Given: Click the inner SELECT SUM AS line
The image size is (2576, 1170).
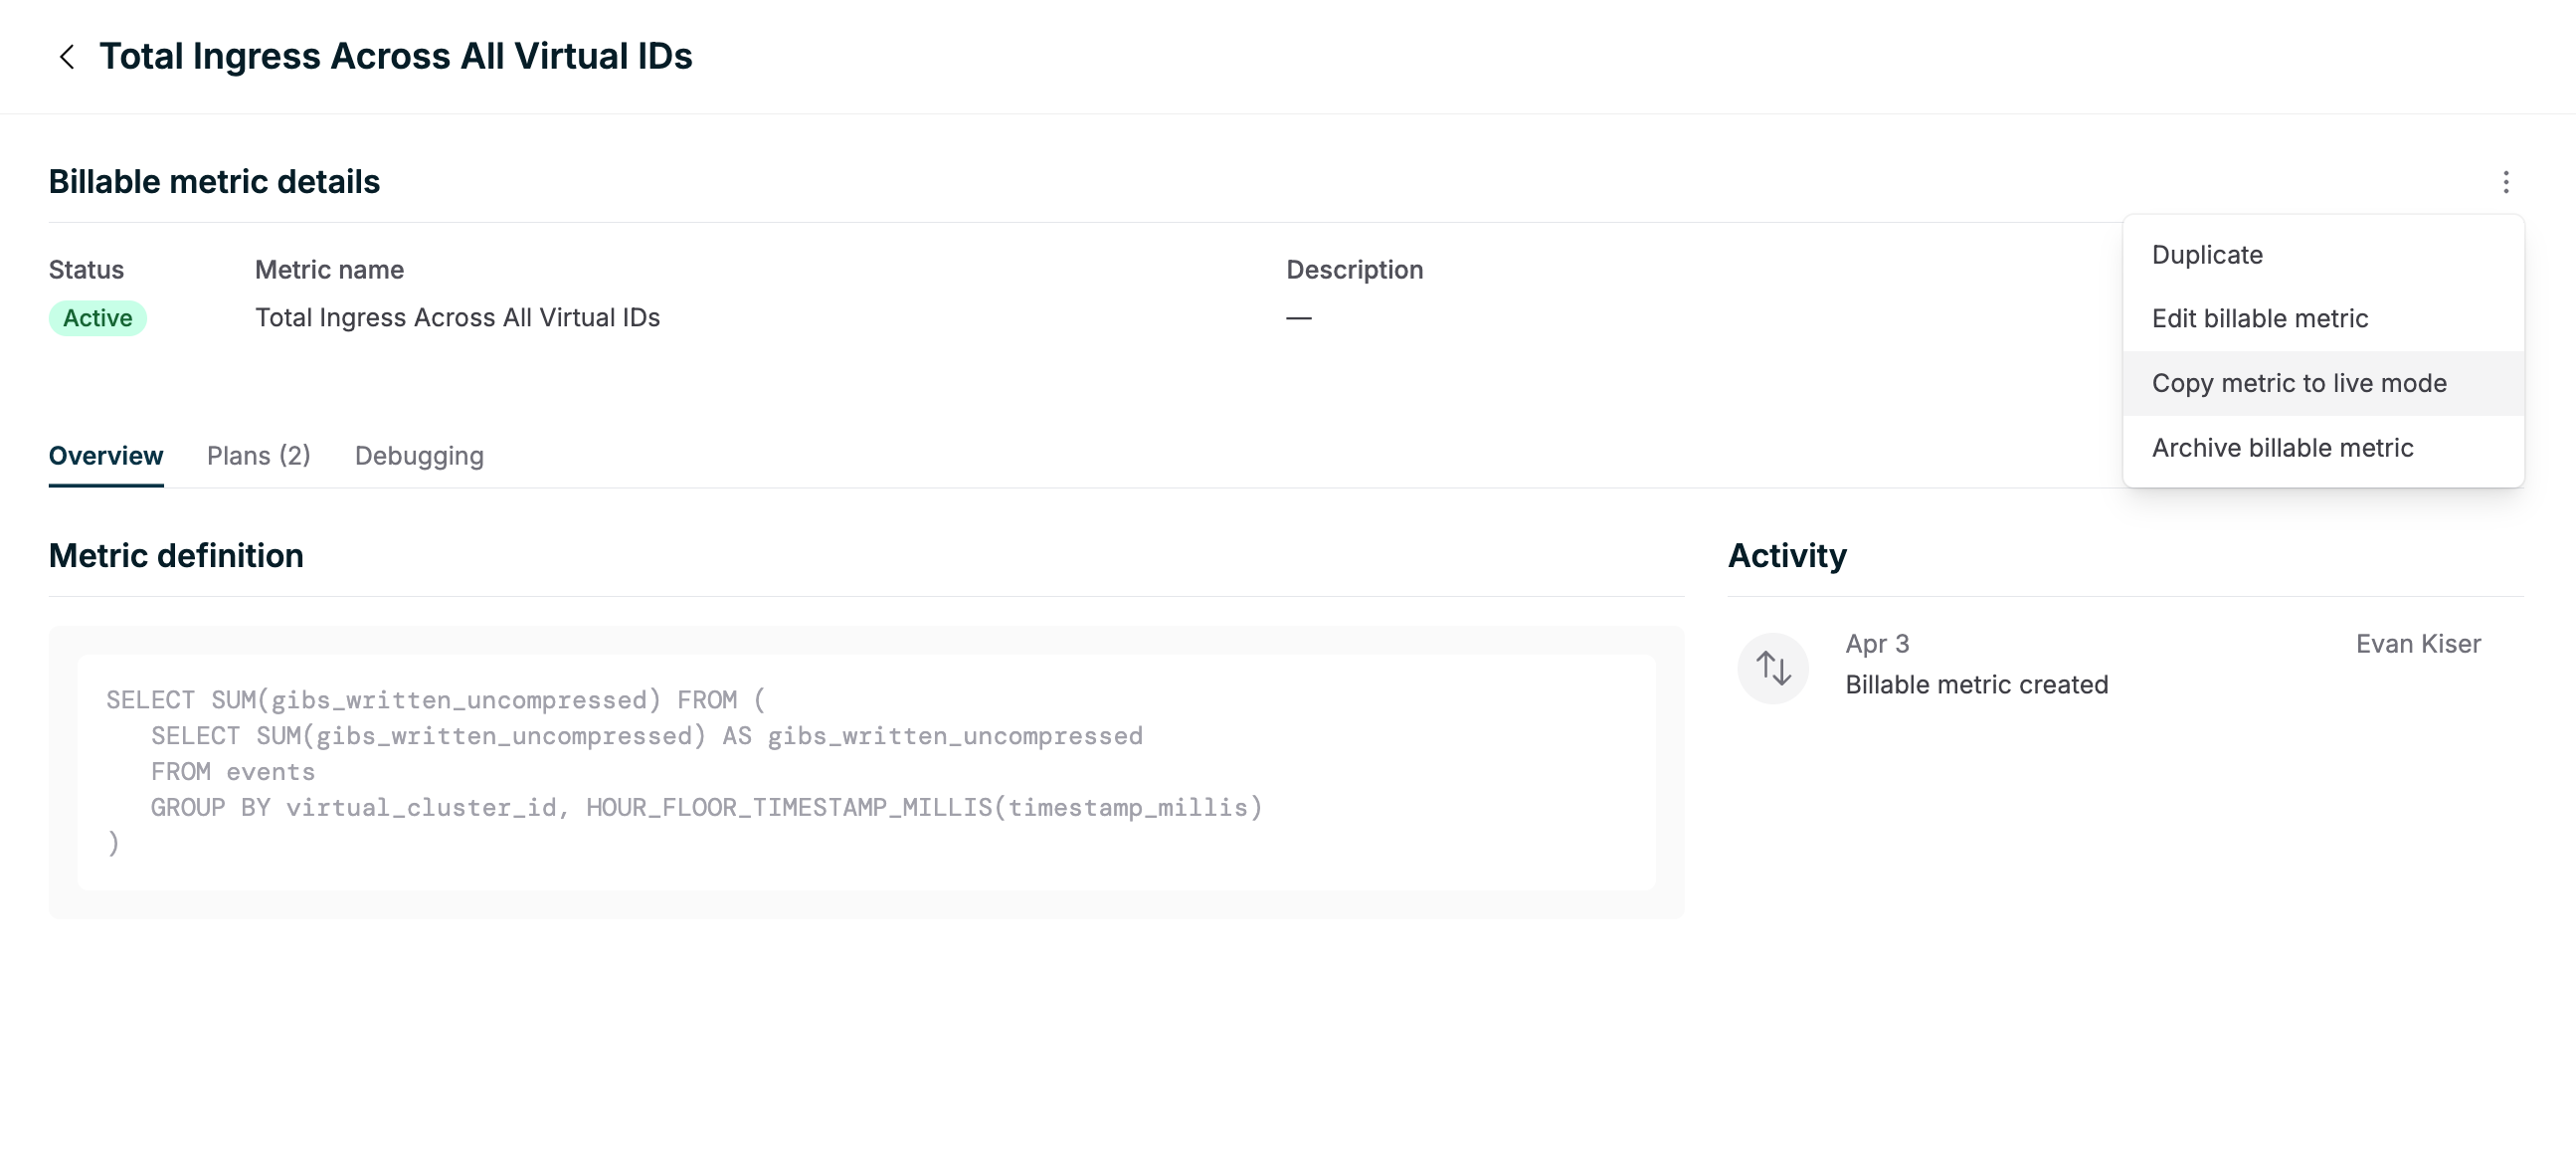Looking at the screenshot, I should tap(647, 736).
